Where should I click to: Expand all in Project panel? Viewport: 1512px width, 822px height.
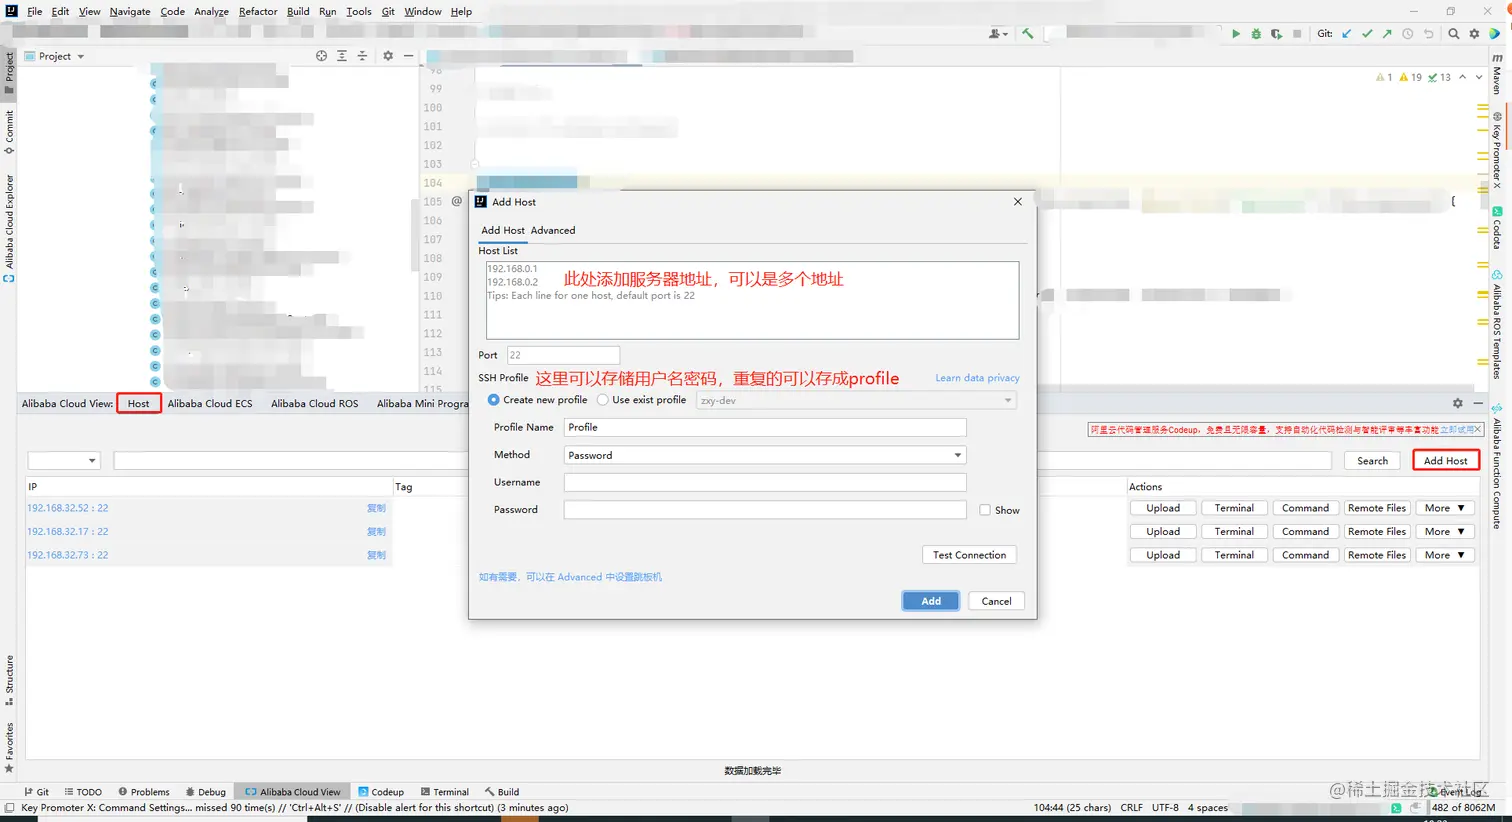tap(342, 56)
